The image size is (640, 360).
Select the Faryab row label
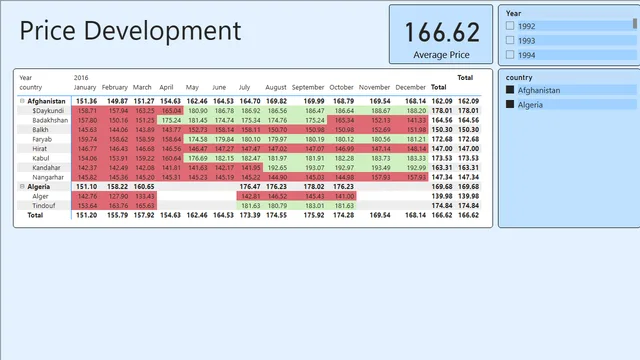(42, 139)
